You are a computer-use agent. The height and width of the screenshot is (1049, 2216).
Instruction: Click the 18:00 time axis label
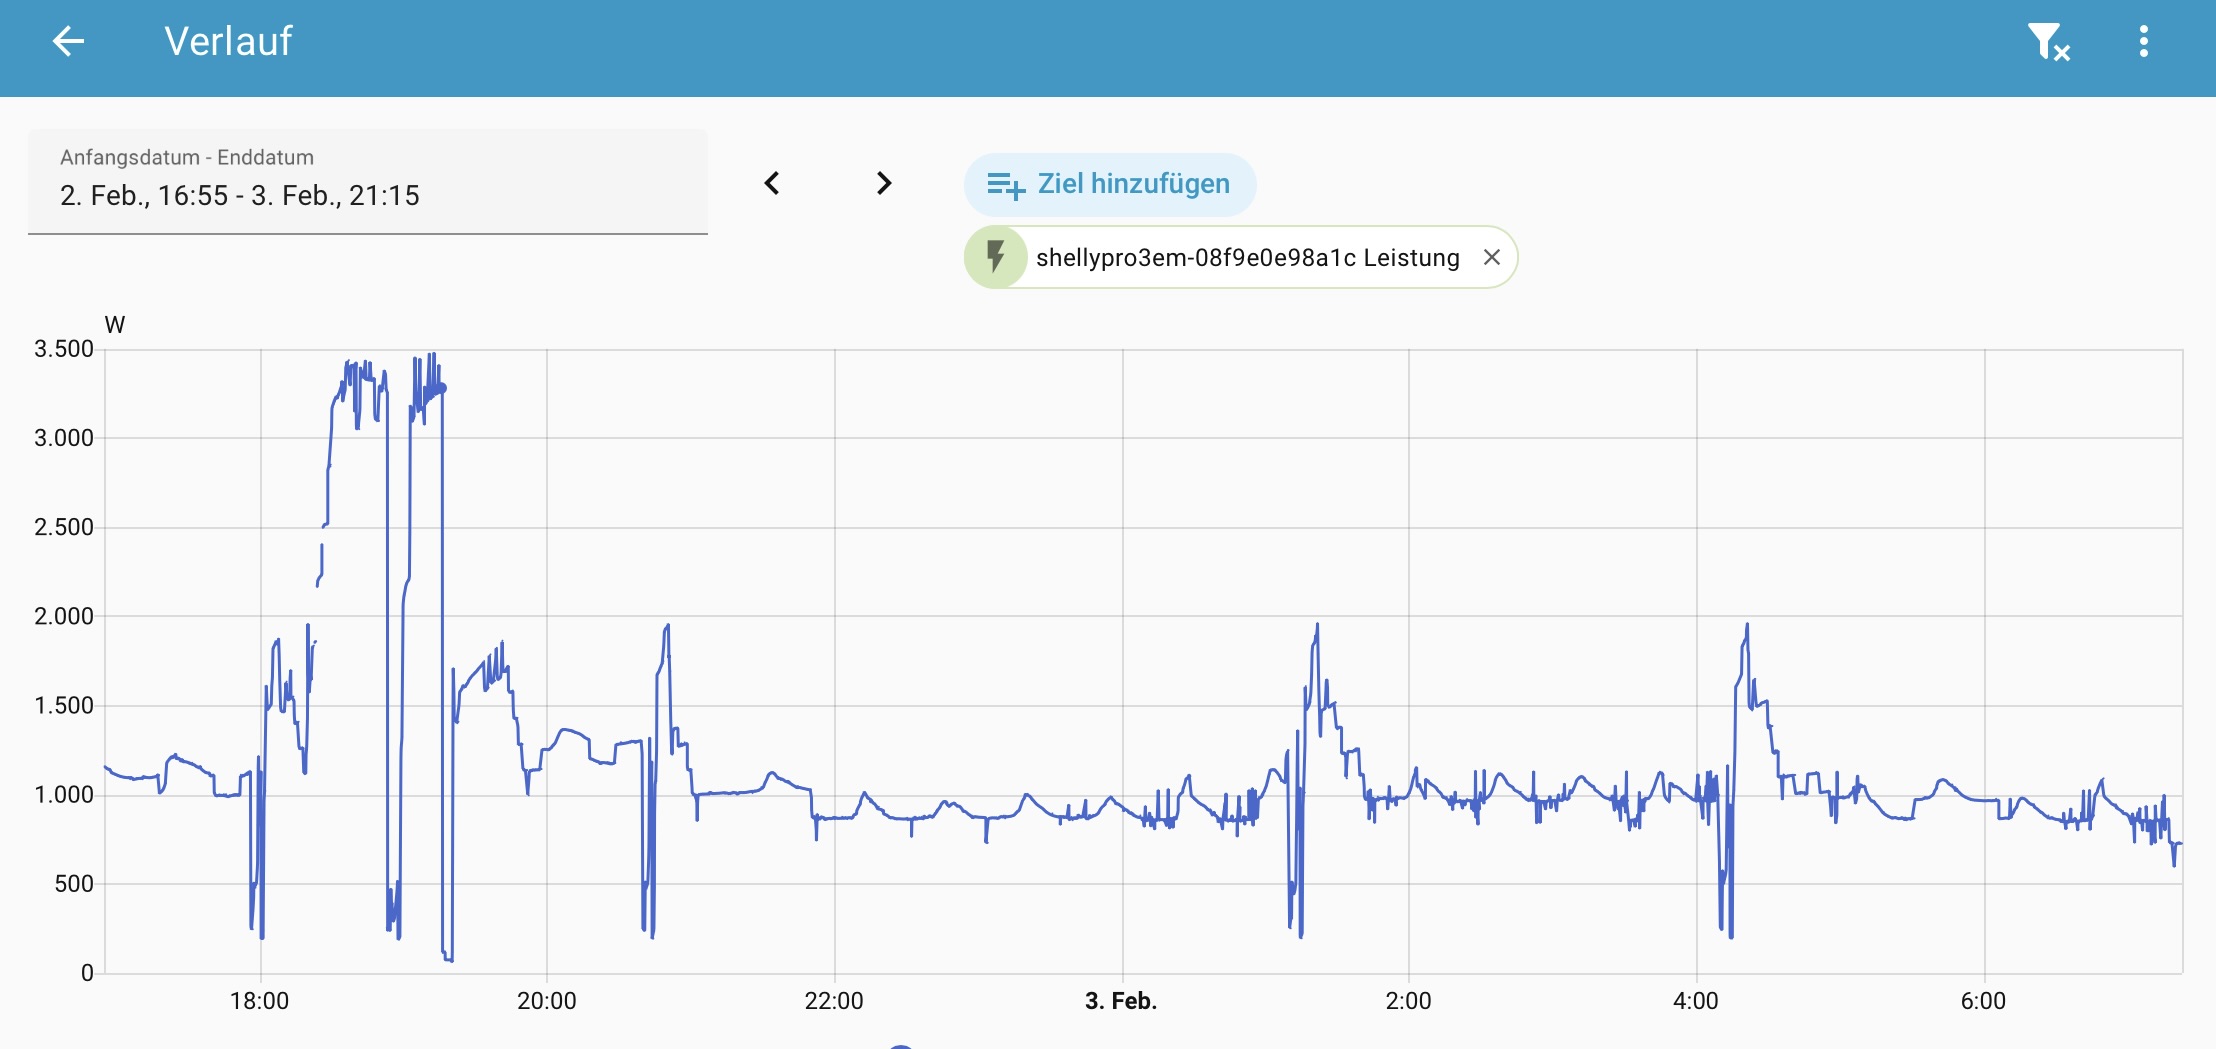coord(259,1001)
